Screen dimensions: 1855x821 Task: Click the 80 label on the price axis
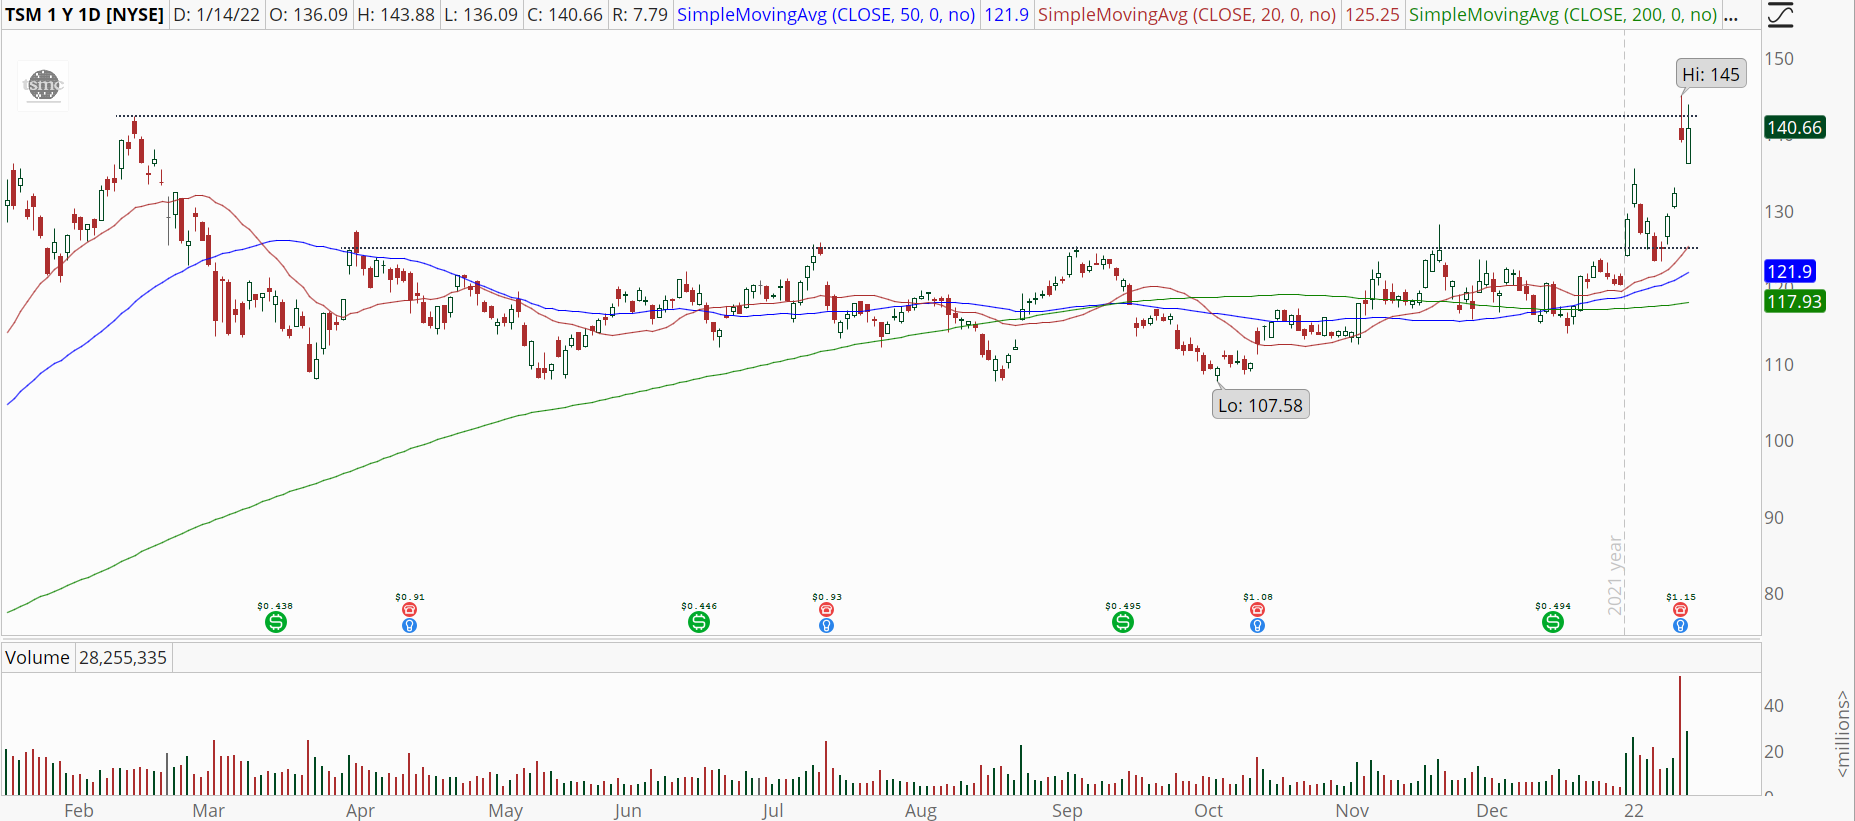pos(1774,593)
